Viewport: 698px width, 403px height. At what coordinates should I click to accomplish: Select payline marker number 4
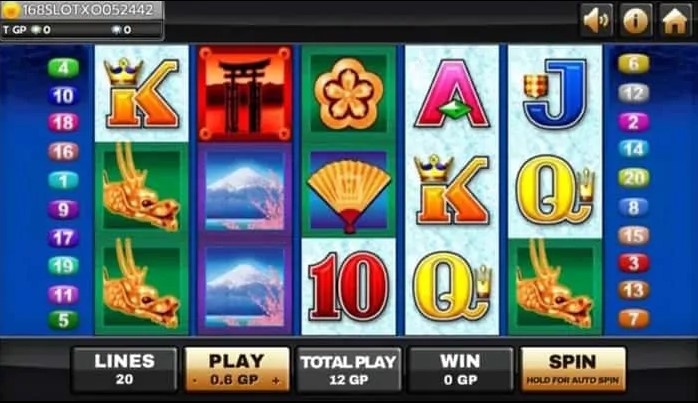point(63,68)
